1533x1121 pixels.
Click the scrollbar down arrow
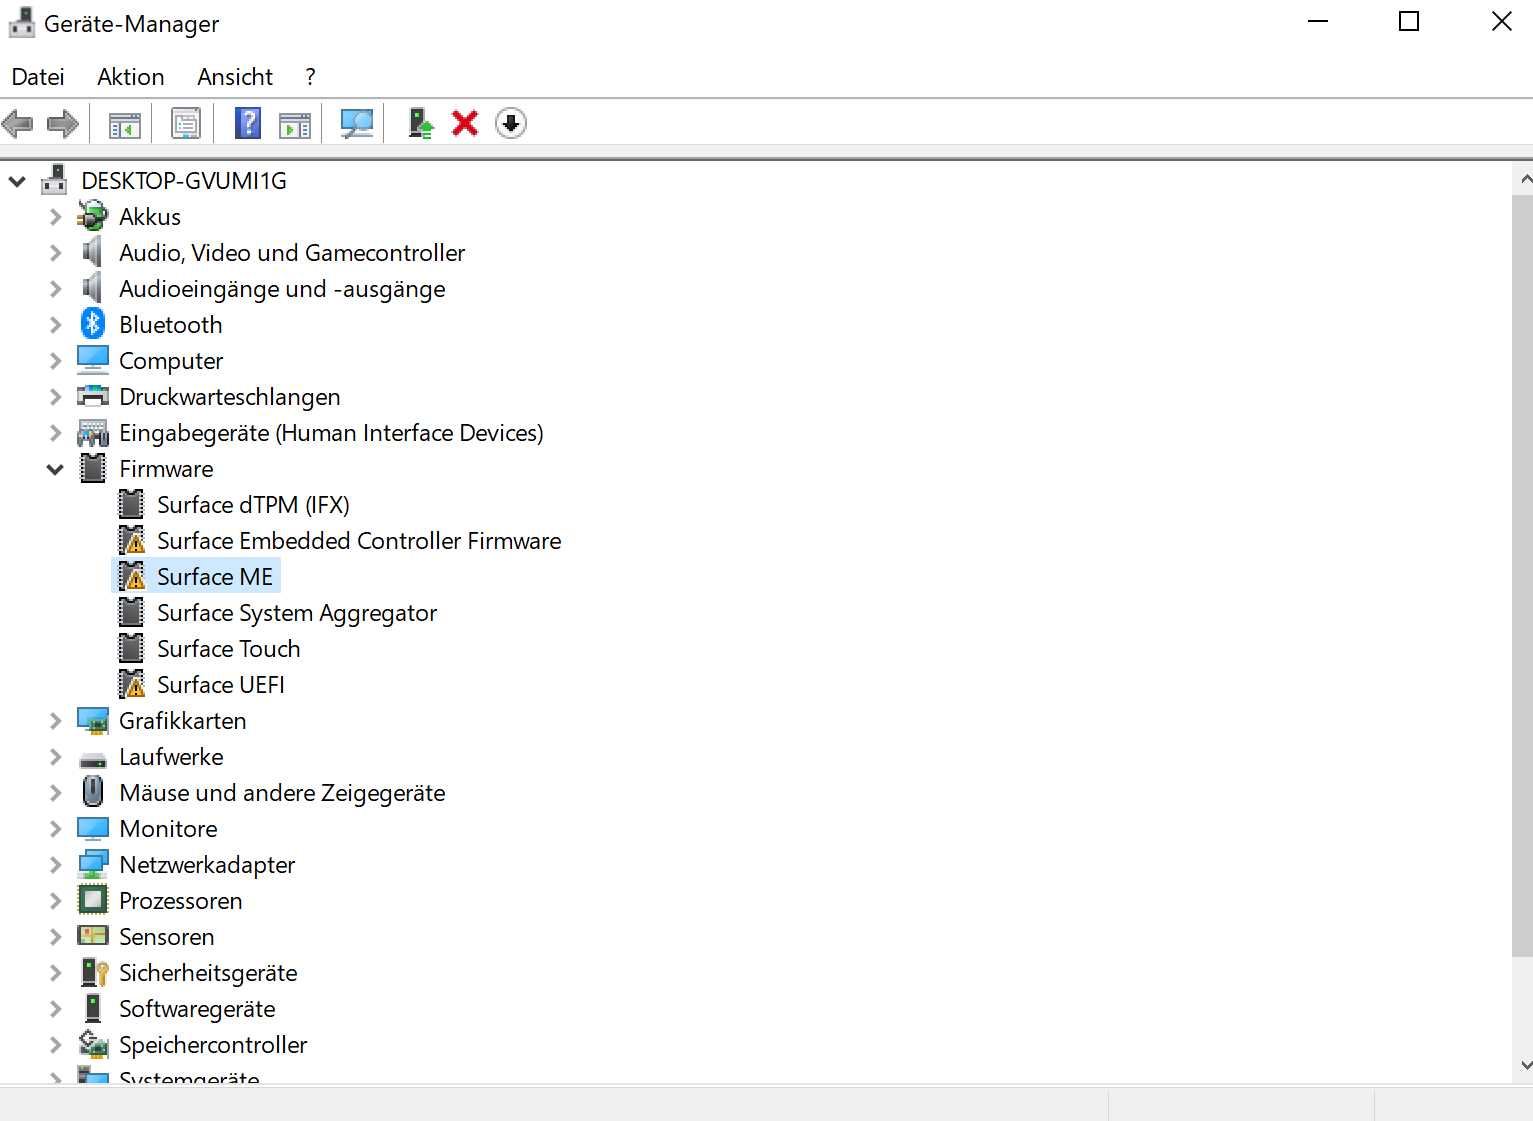coord(1524,1065)
